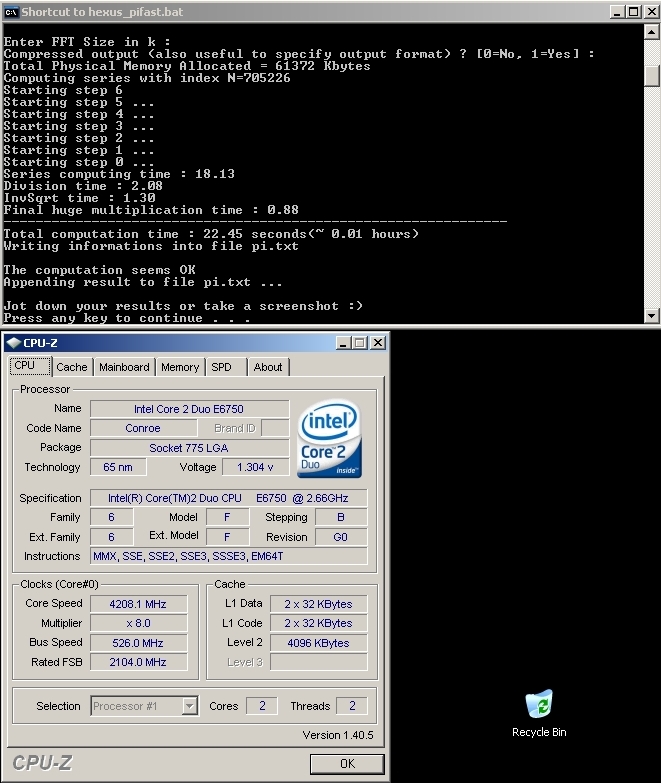
Task: Click the 'Total Physical Memory Allocated' line
Action: point(187,66)
